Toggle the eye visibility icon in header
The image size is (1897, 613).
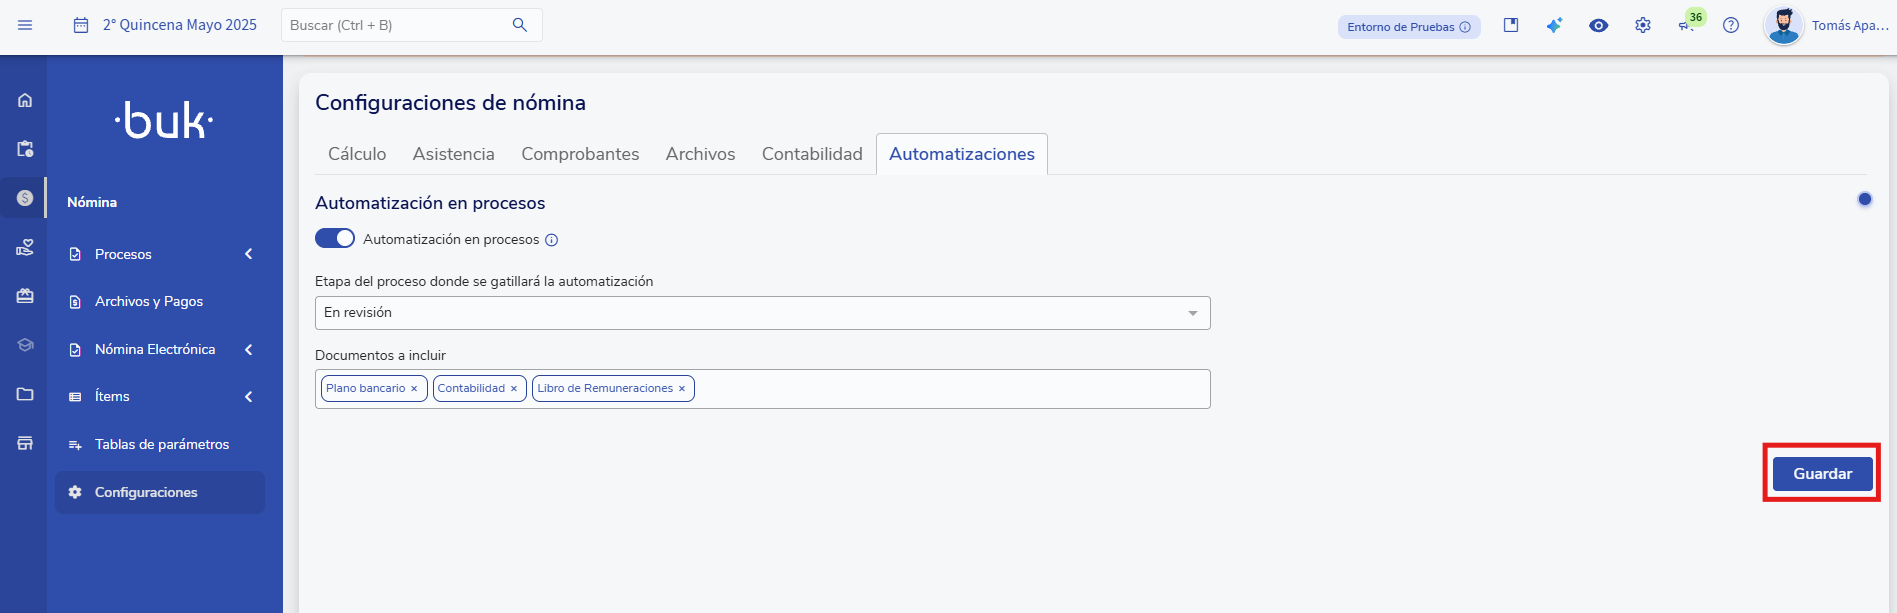[1598, 25]
